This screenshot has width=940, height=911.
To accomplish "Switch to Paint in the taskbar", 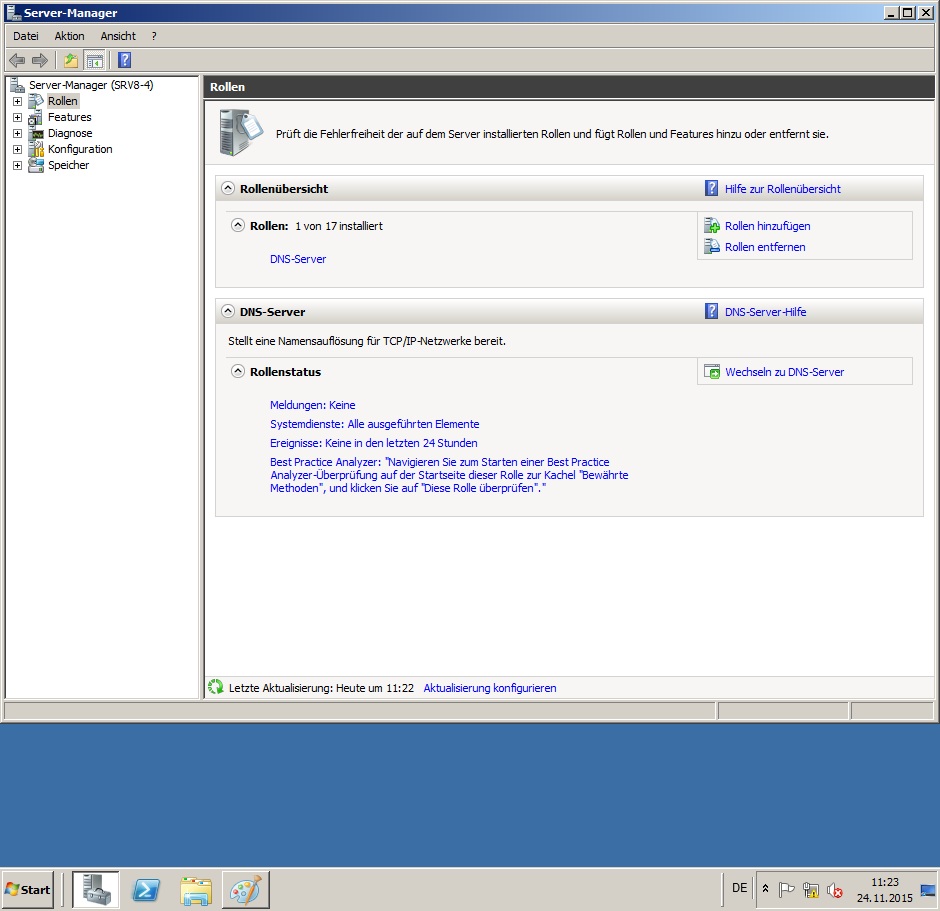I will click(x=246, y=889).
